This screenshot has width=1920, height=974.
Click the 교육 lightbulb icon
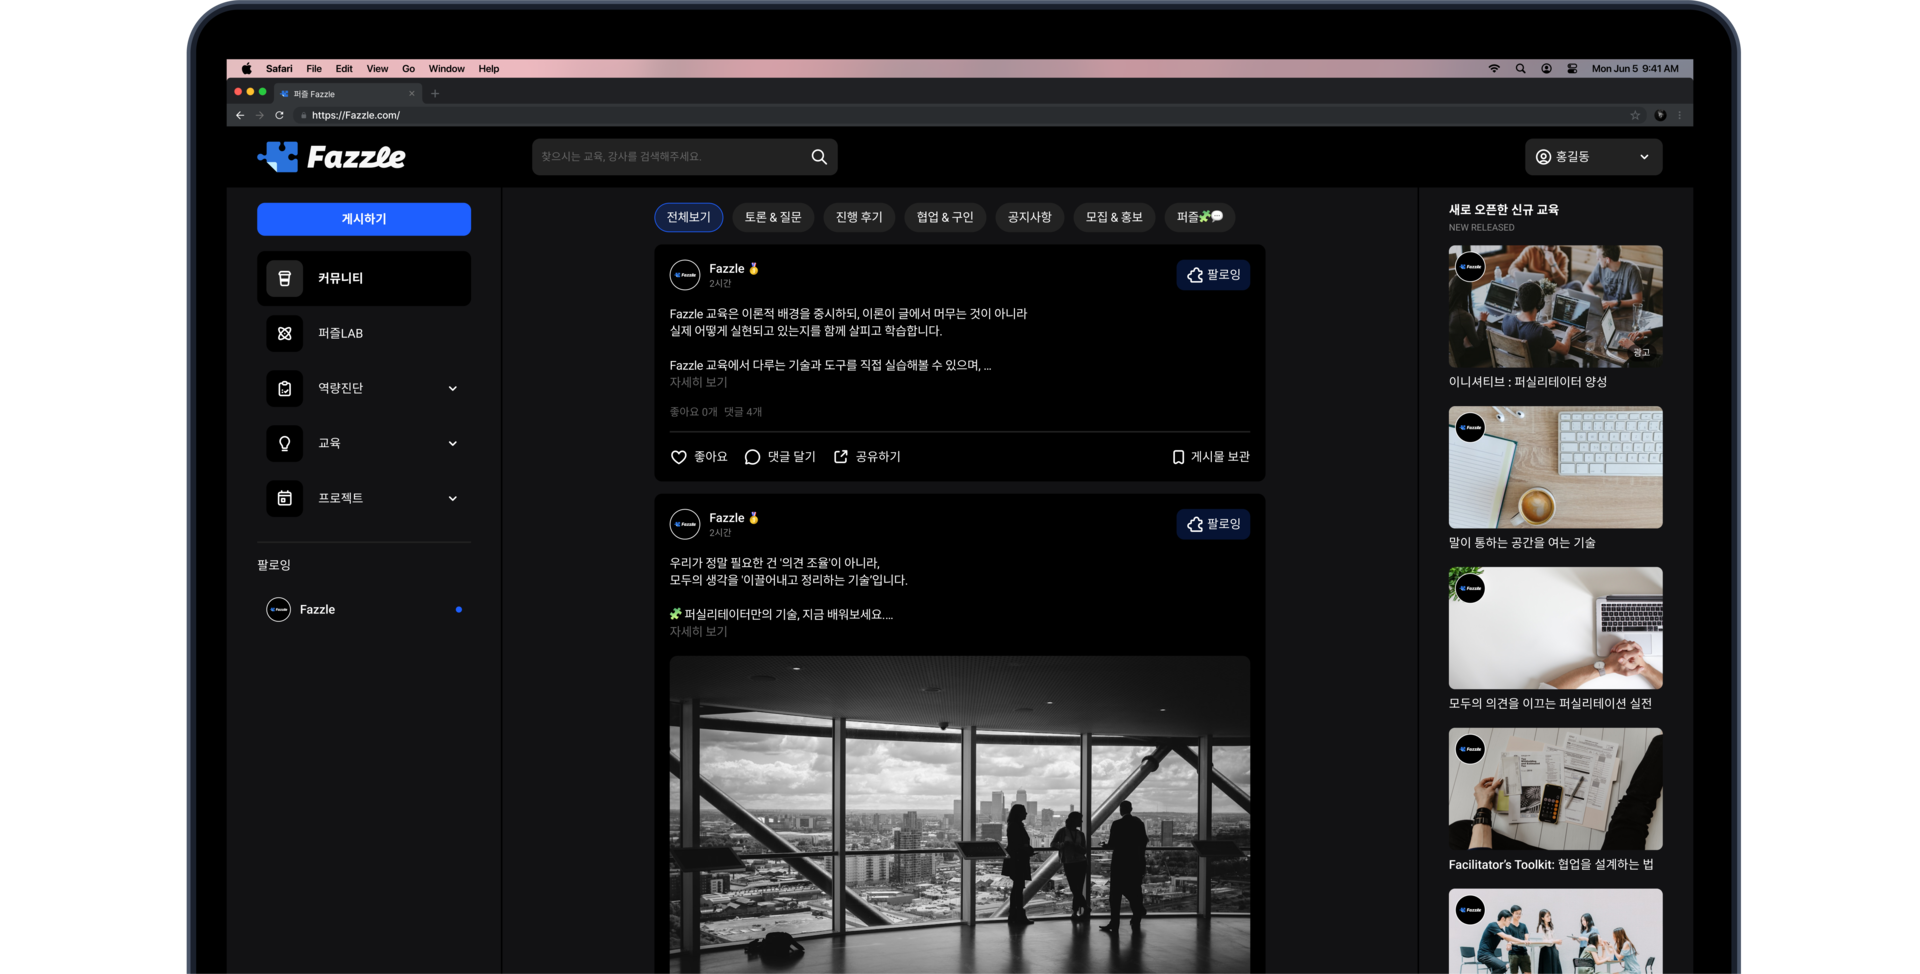[x=285, y=443]
